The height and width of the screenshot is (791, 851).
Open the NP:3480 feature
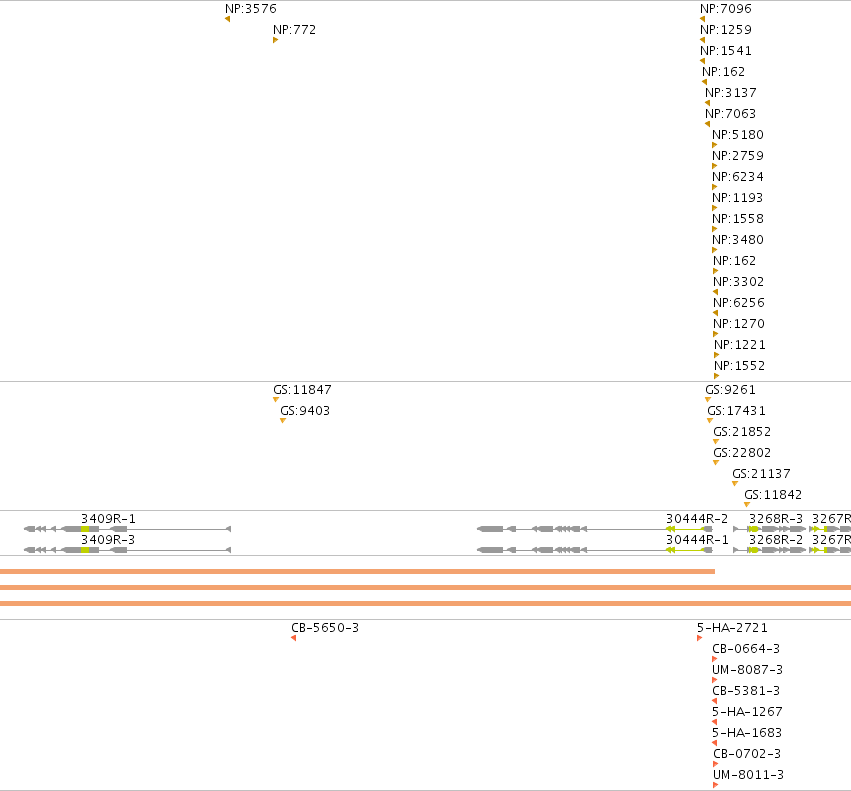[738, 240]
